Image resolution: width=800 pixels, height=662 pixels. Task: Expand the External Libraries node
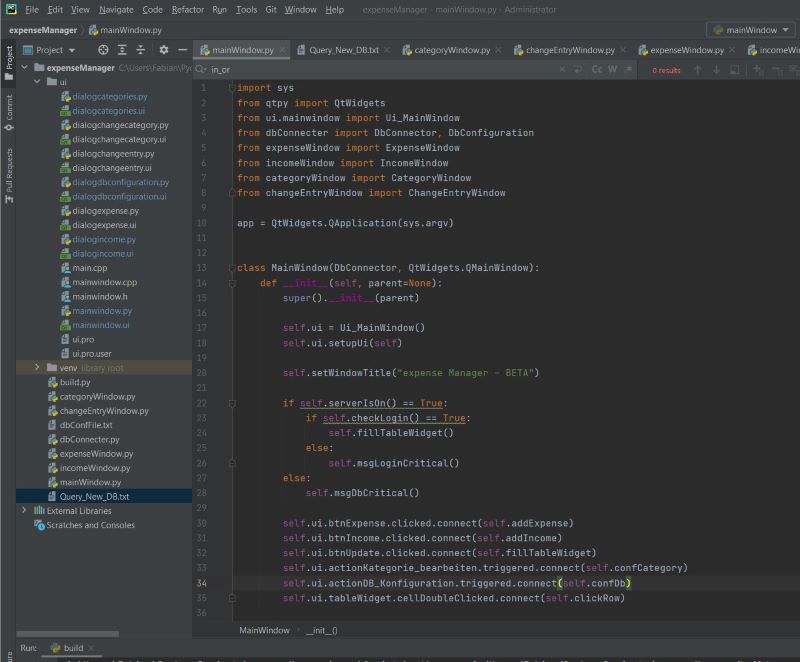click(x=24, y=510)
